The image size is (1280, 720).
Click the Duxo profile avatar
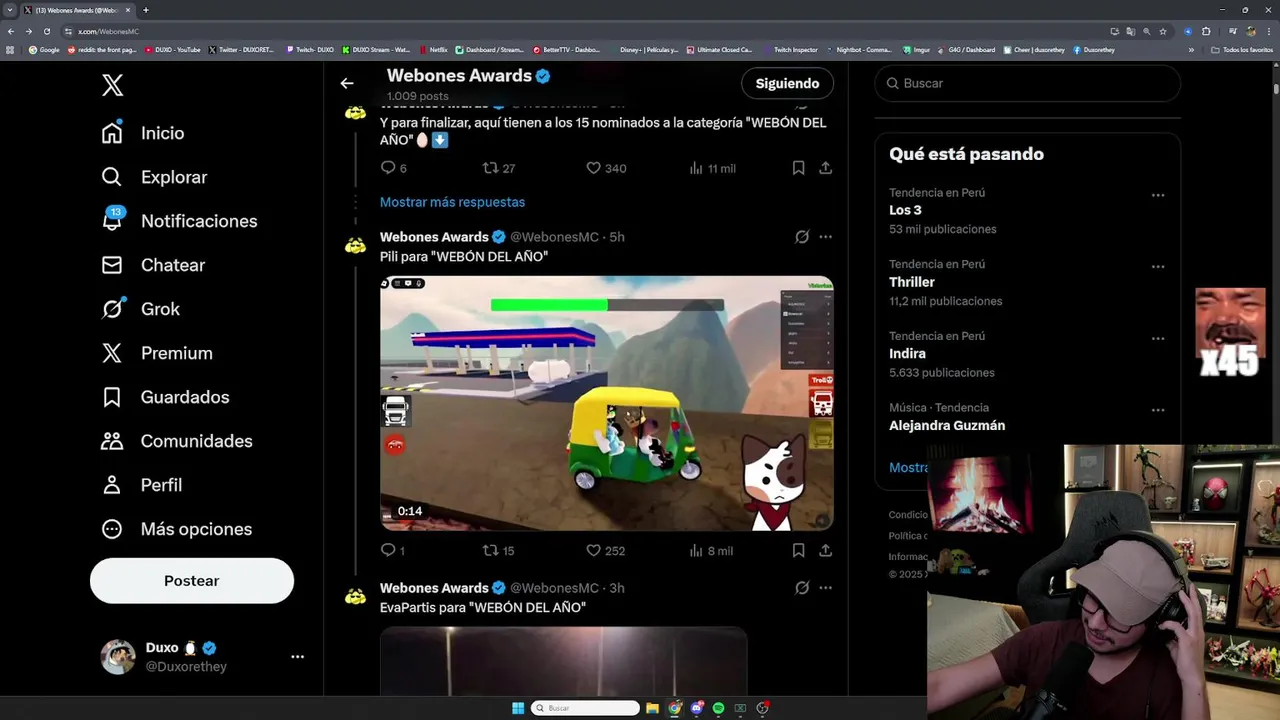pyautogui.click(x=118, y=657)
